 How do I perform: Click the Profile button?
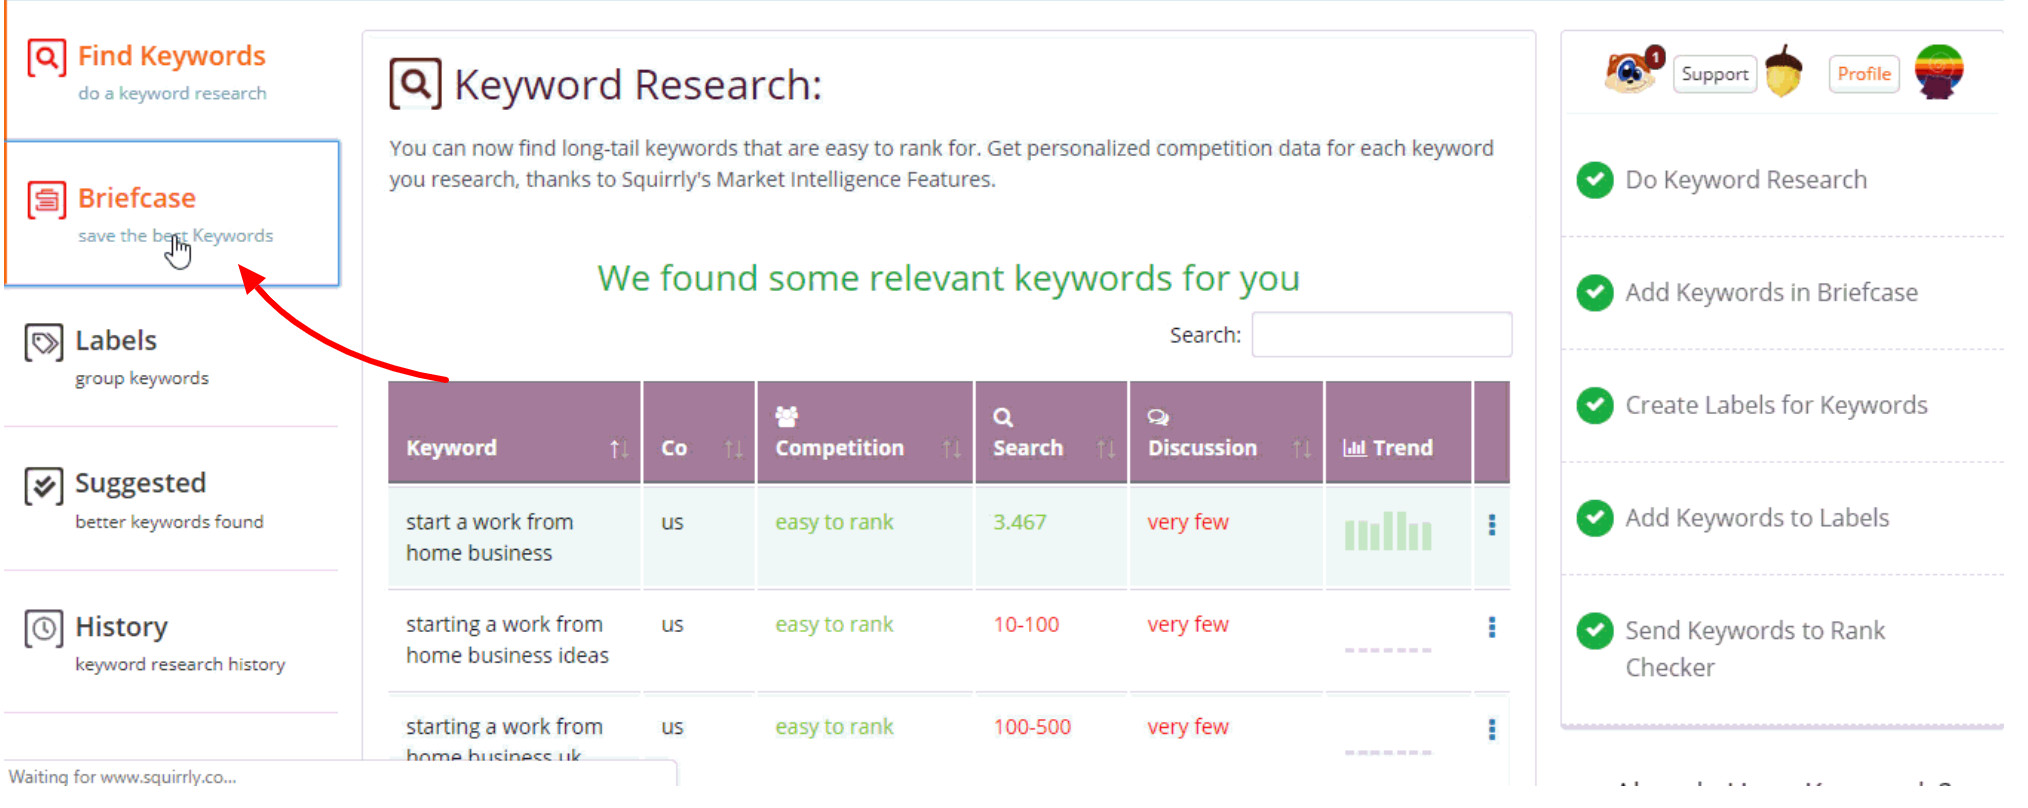click(1863, 74)
